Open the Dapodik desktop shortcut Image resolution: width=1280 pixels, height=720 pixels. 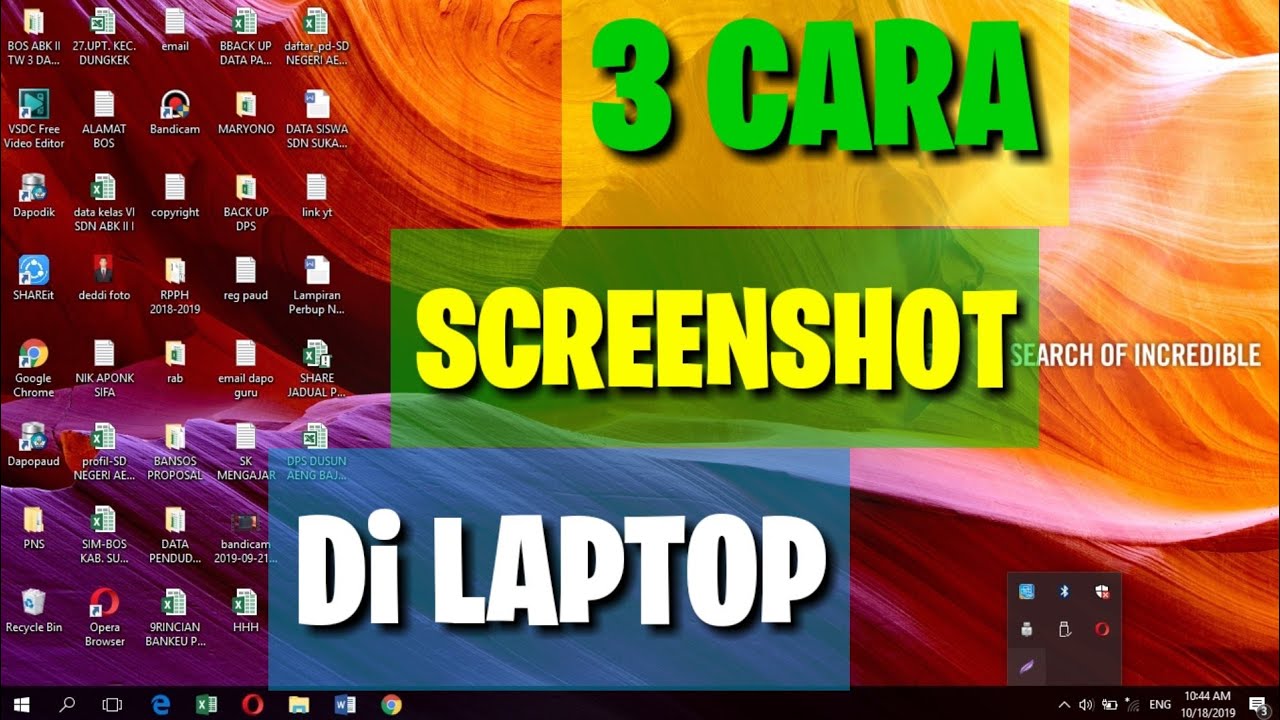coord(34,196)
